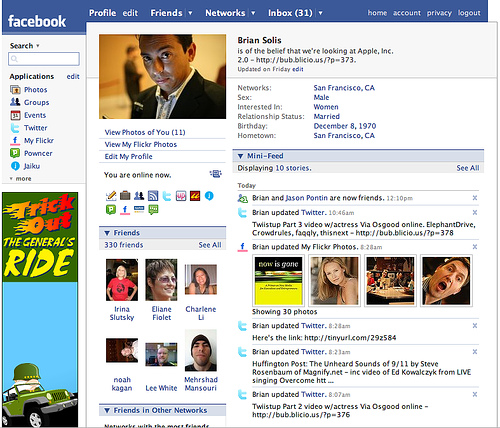
Task: Click See All next to 330 friends
Action: click(210, 245)
